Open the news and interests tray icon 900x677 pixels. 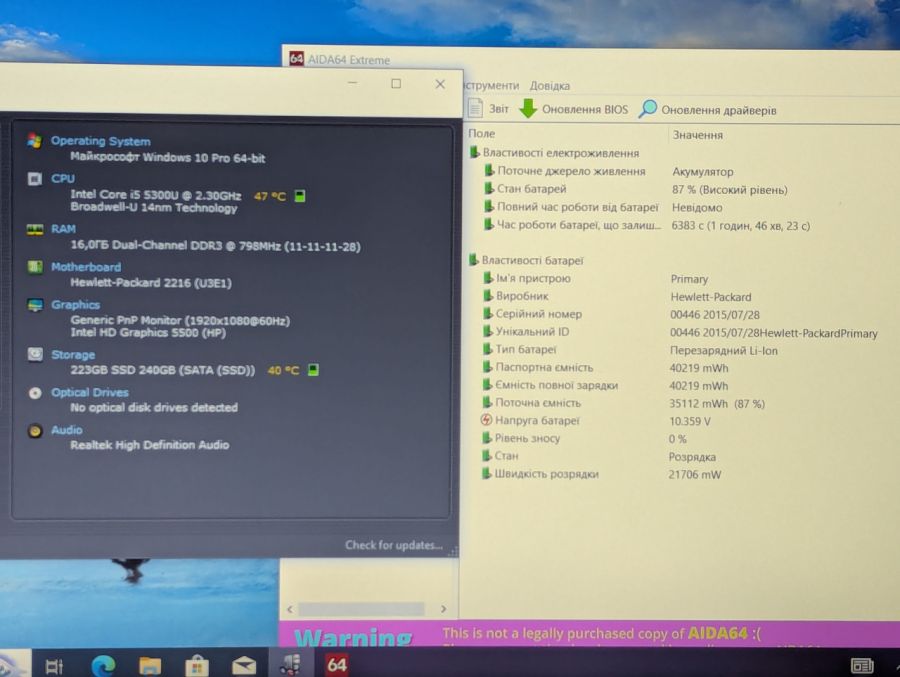[x=862, y=666]
